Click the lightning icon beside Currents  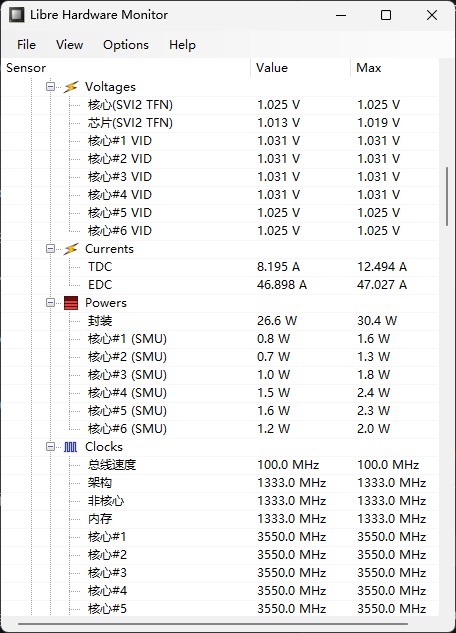pyautogui.click(x=71, y=249)
